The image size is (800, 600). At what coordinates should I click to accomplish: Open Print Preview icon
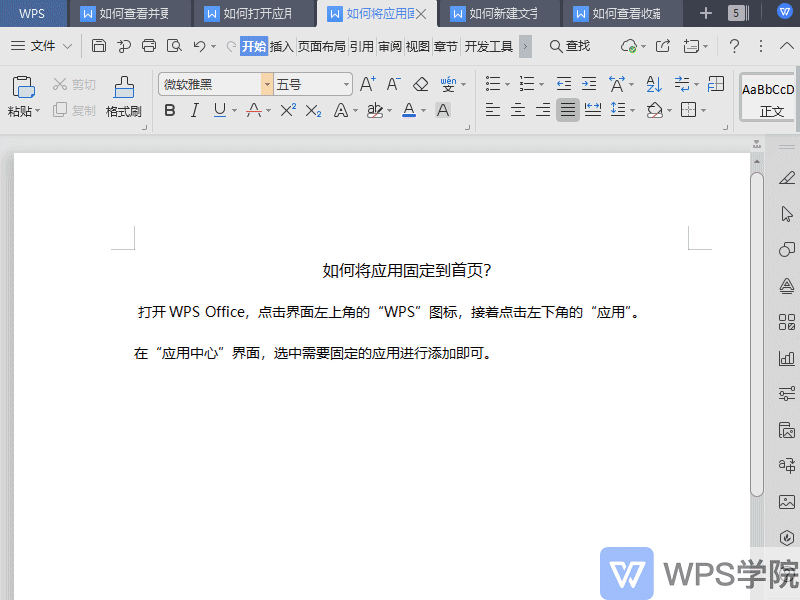tap(174, 46)
